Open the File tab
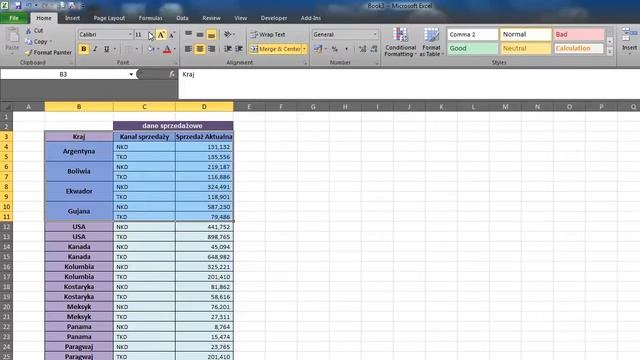The height and width of the screenshot is (360, 640). coord(14,18)
